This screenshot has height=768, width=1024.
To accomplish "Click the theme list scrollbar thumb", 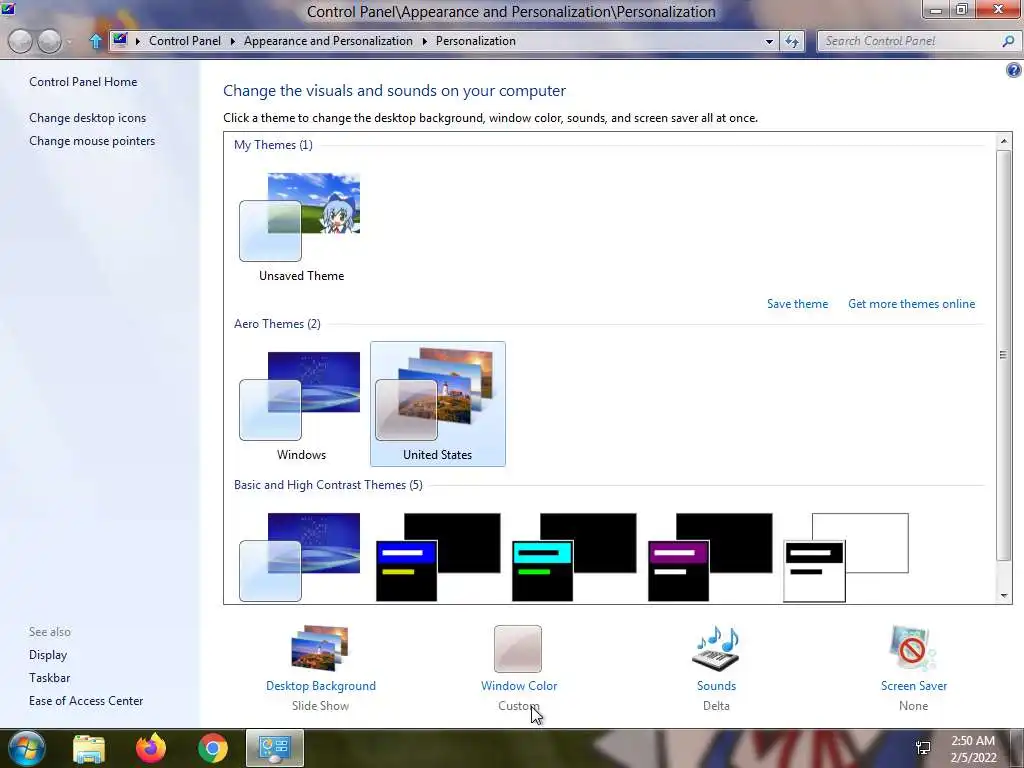I will [x=1004, y=355].
